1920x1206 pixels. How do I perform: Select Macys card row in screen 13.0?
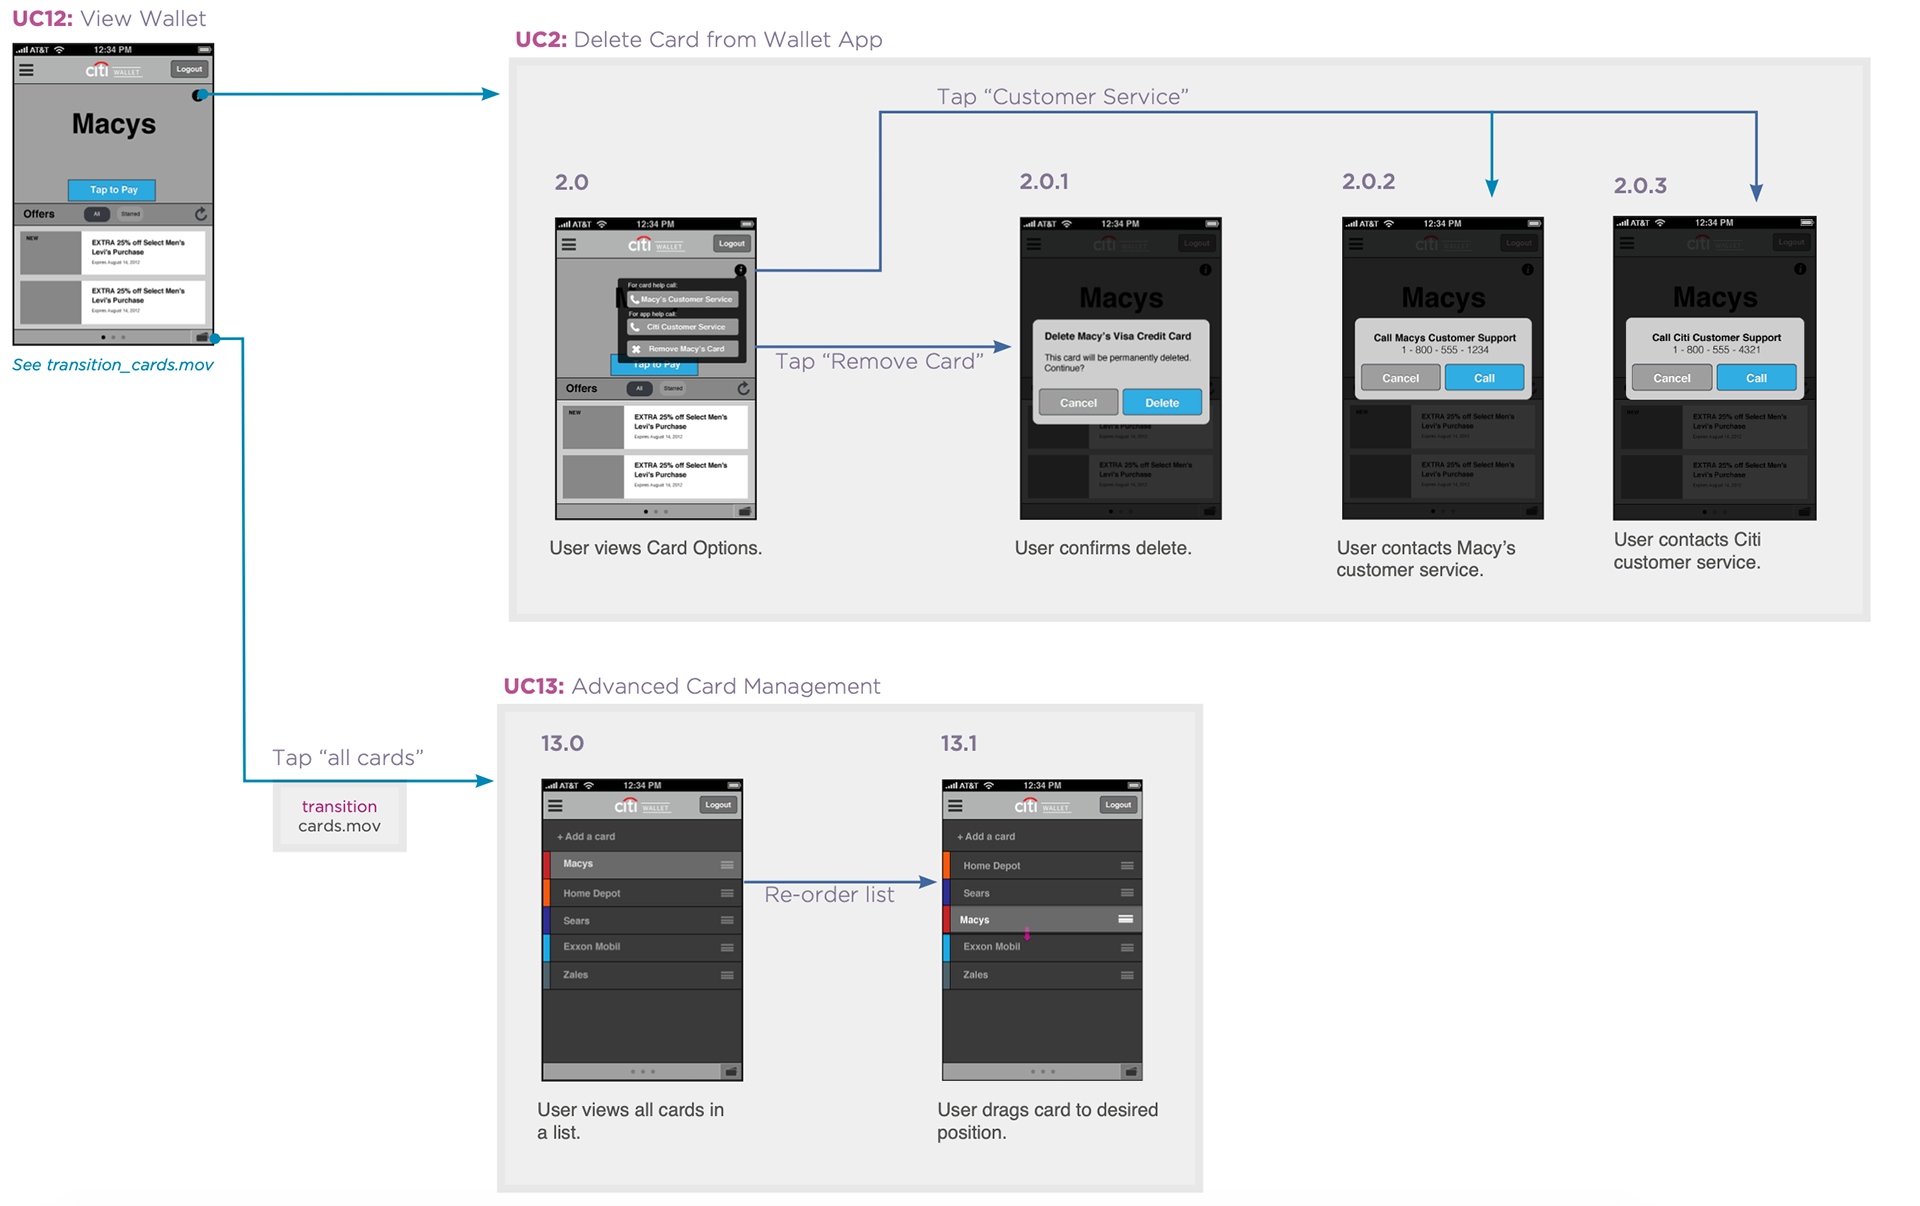click(642, 864)
